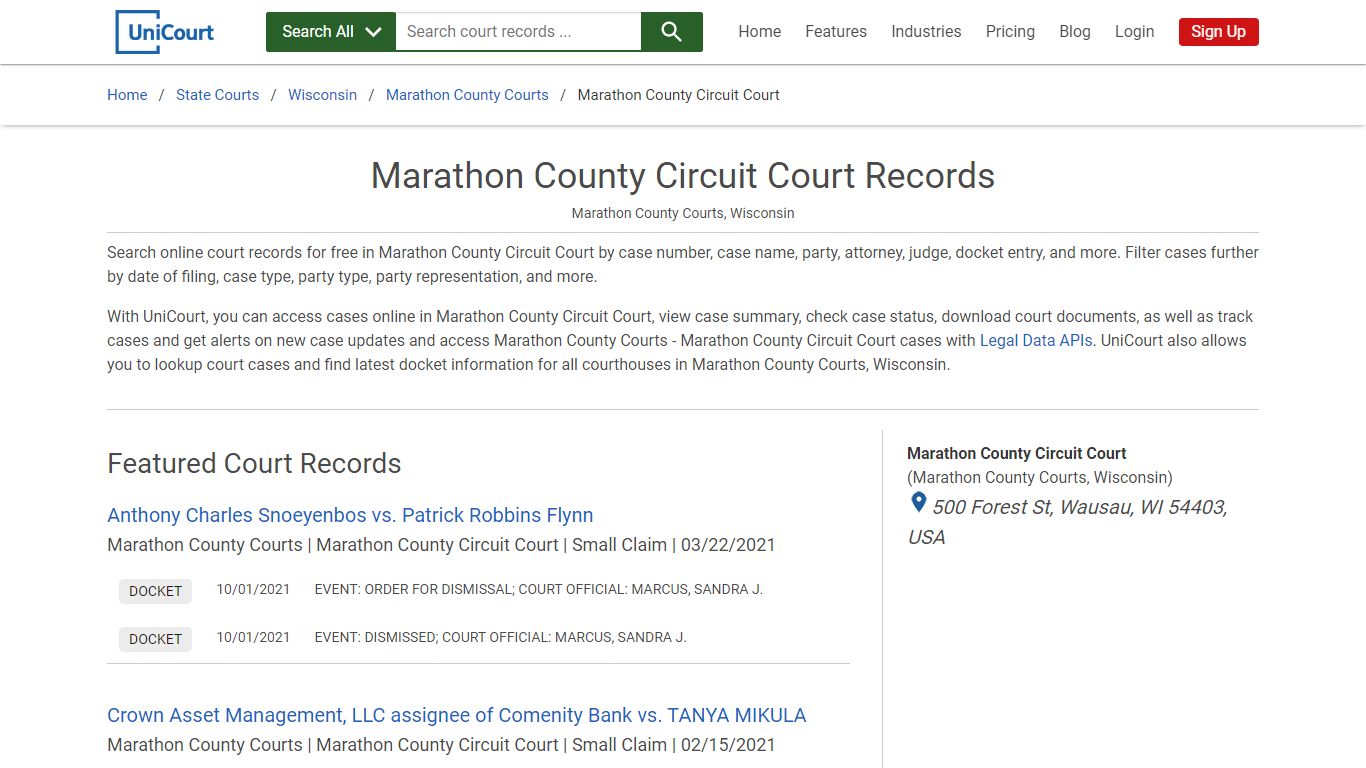Open the Blog menu item
This screenshot has height=768, width=1366.
[x=1075, y=32]
